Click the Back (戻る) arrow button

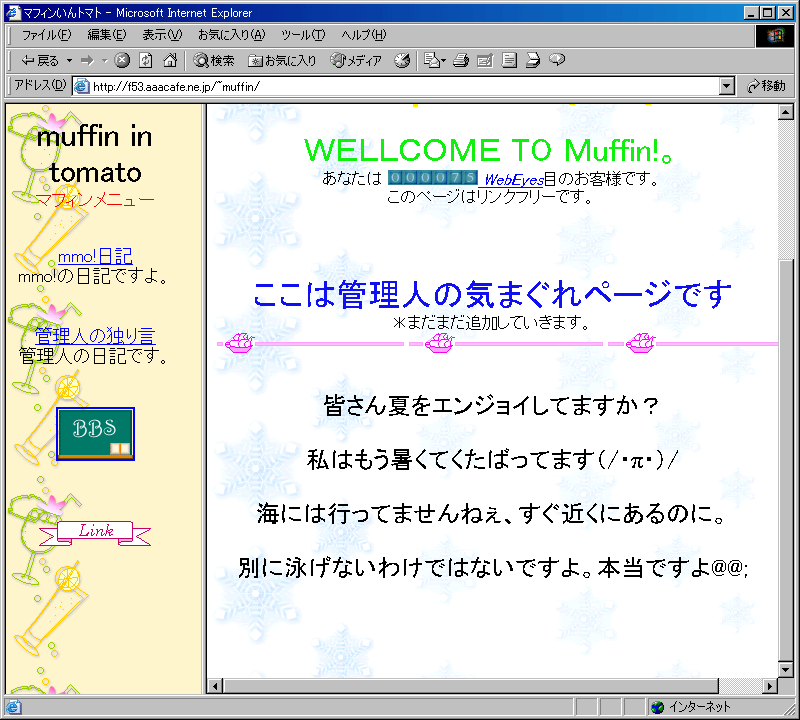tap(40, 61)
